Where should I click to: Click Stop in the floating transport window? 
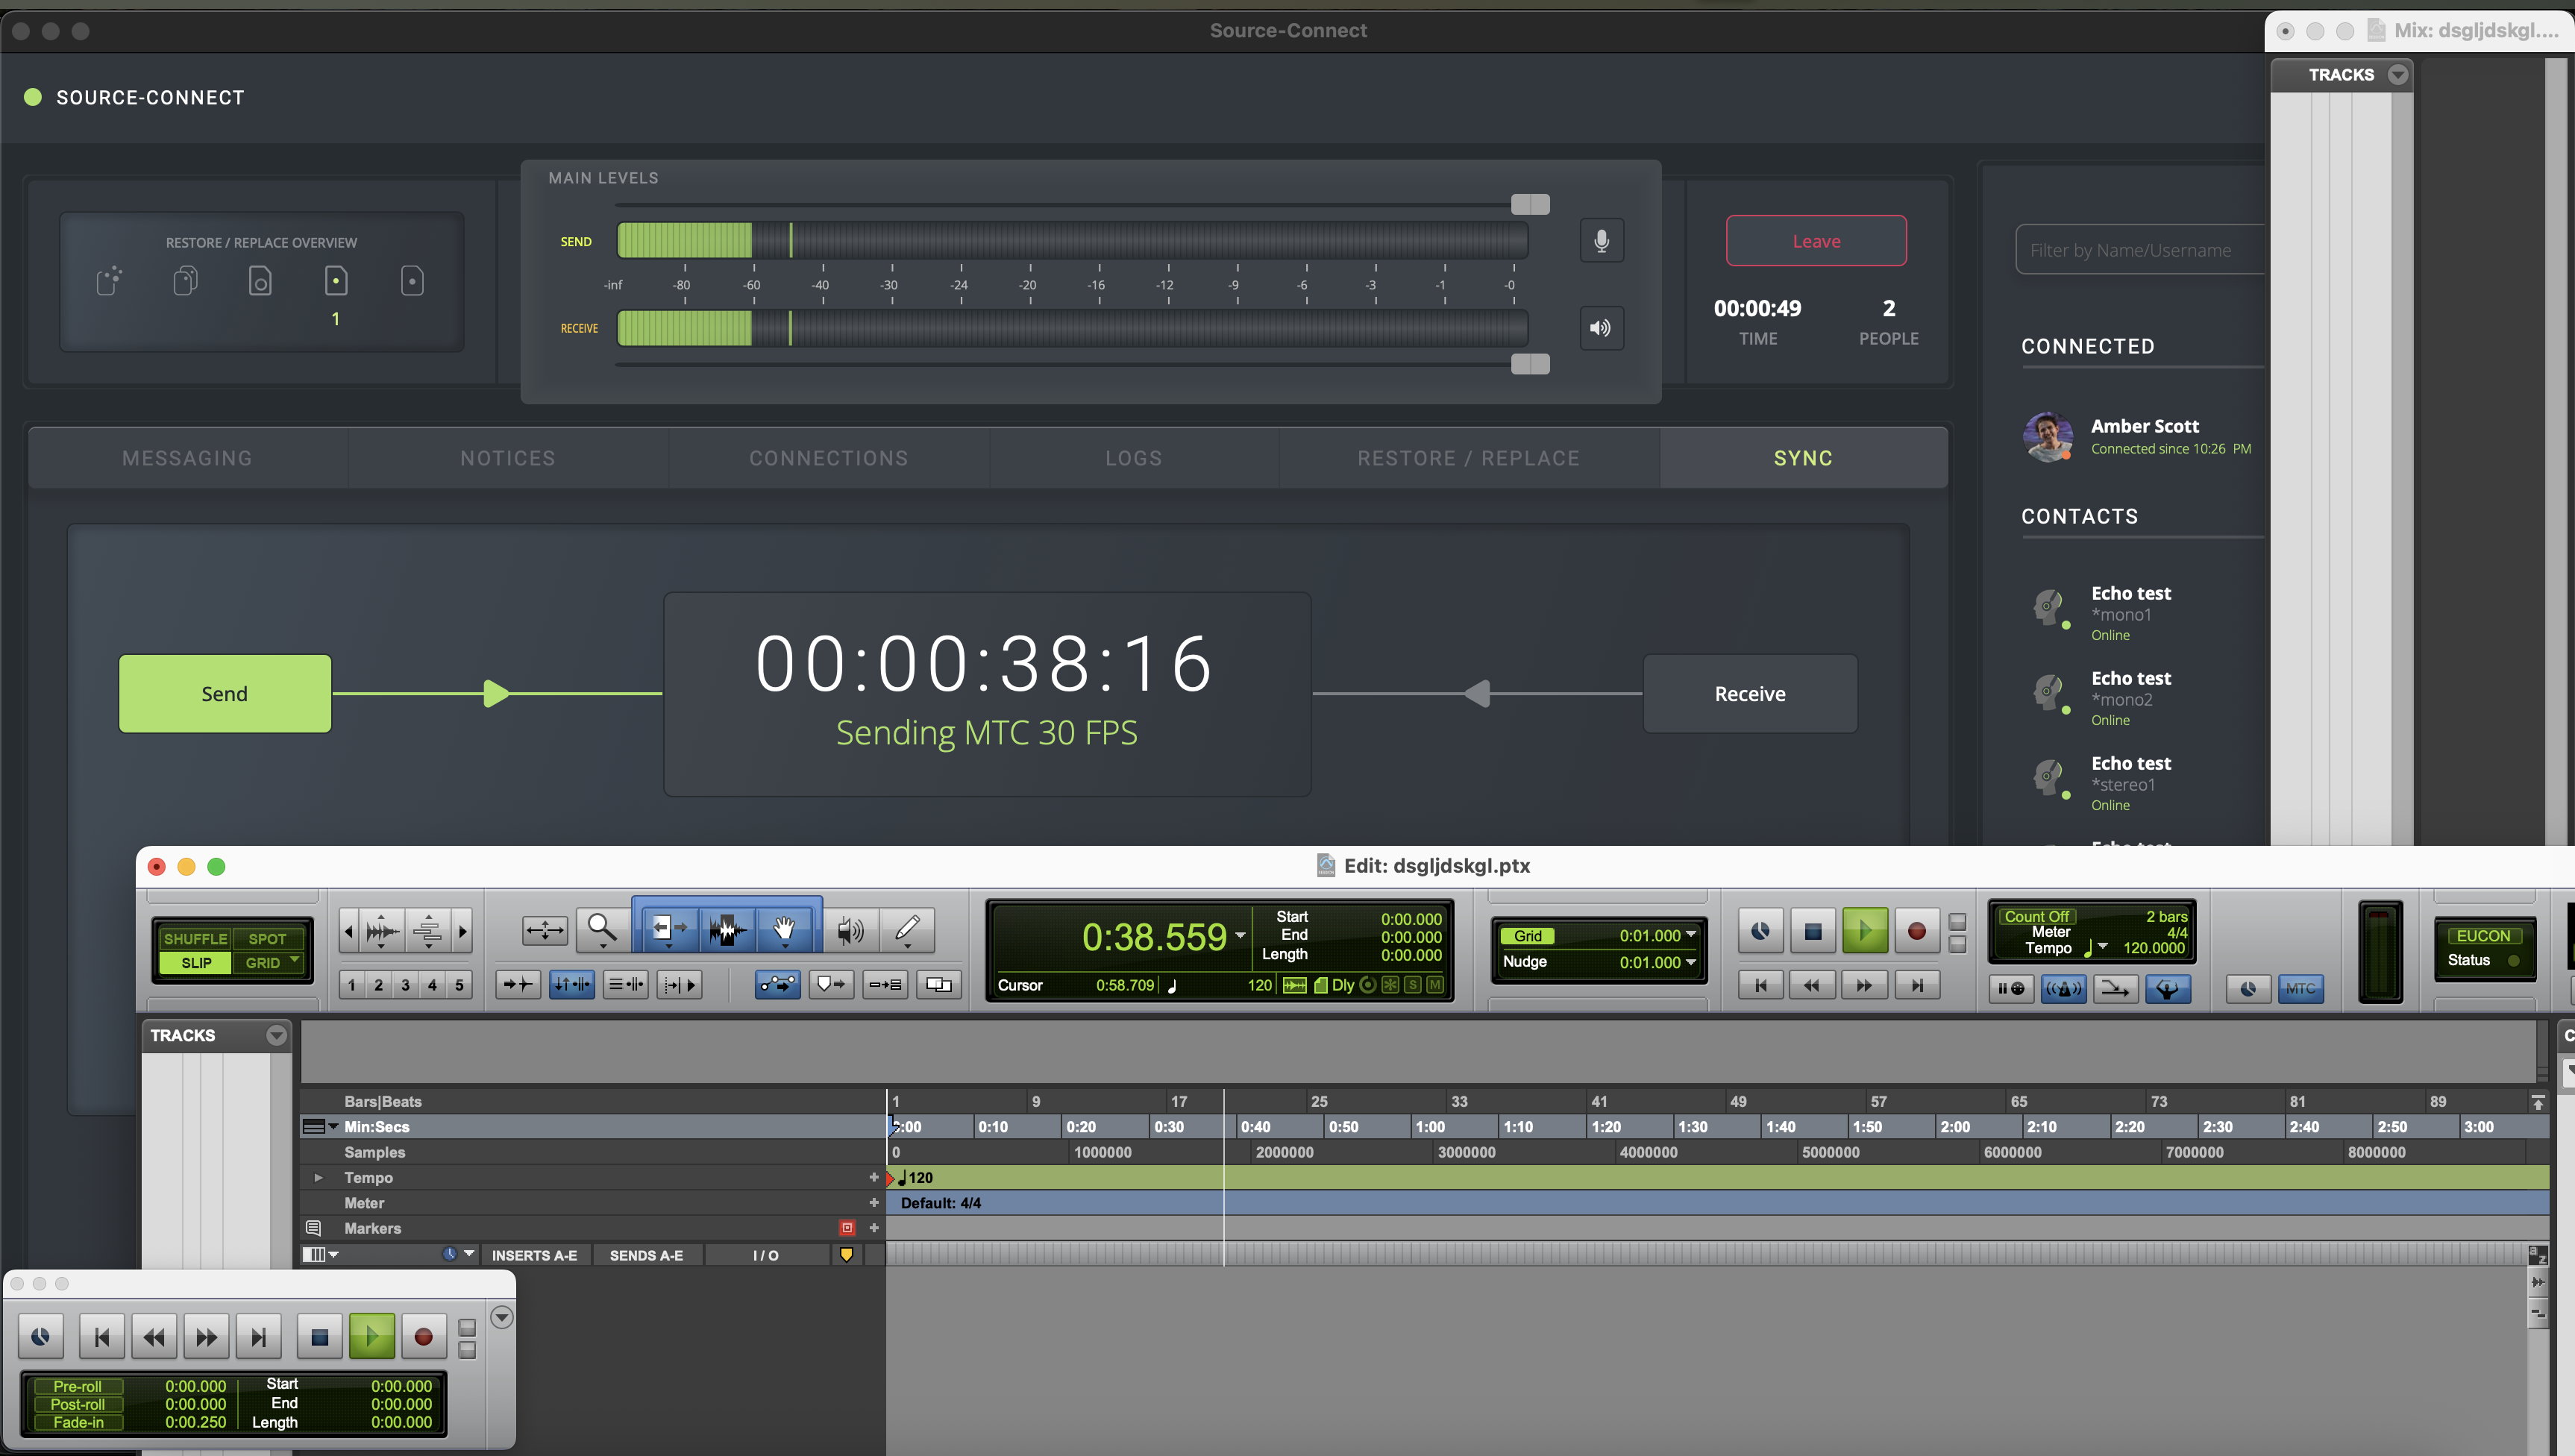click(320, 1337)
